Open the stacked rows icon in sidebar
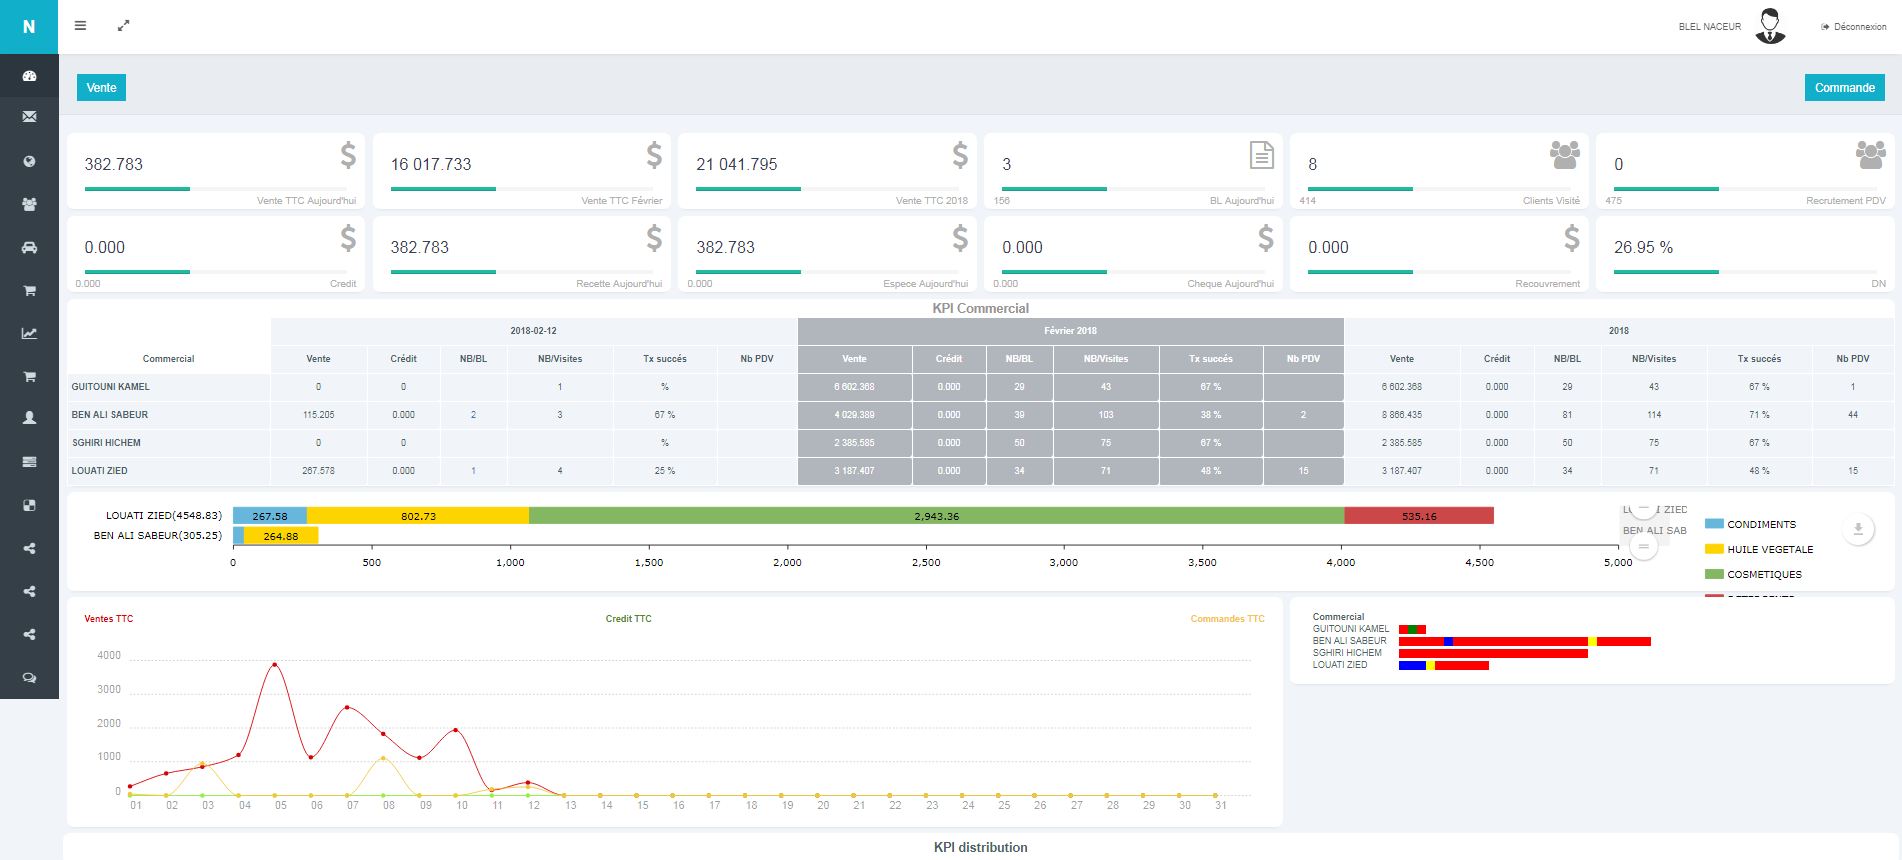This screenshot has width=1902, height=860. point(29,462)
